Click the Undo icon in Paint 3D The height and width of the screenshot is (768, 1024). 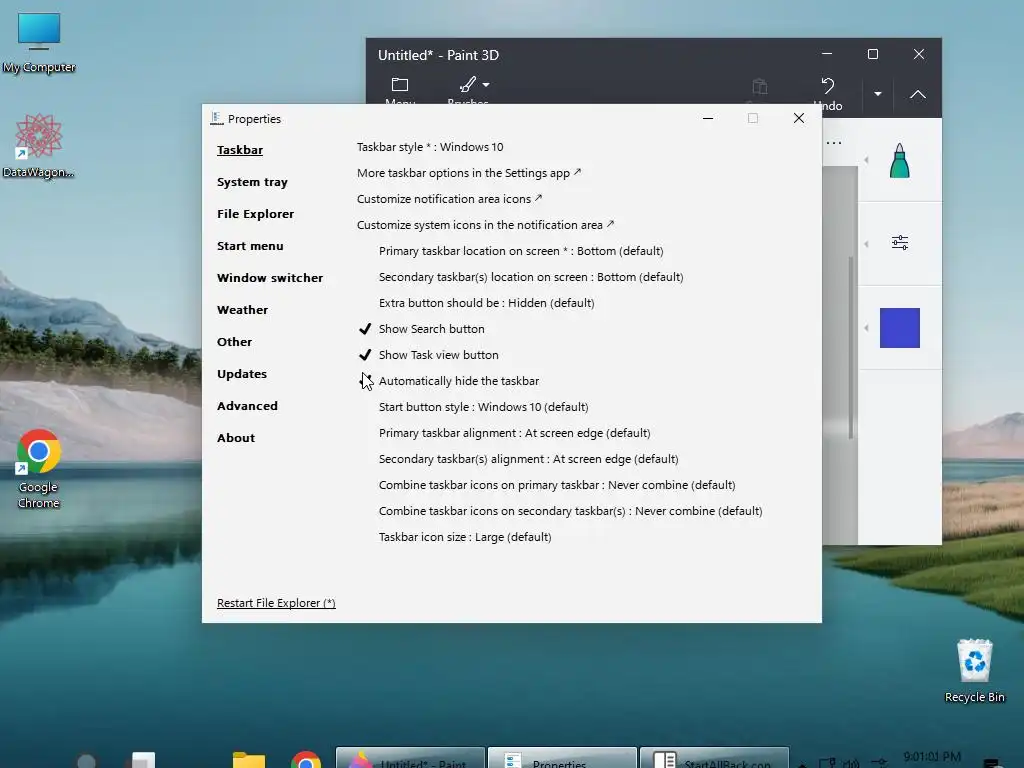tap(827, 86)
